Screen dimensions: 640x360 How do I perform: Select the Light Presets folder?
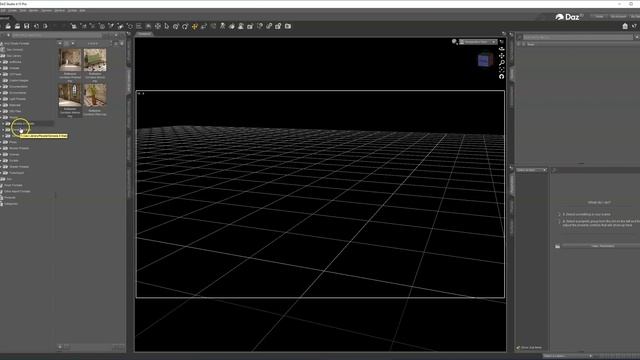point(18,99)
